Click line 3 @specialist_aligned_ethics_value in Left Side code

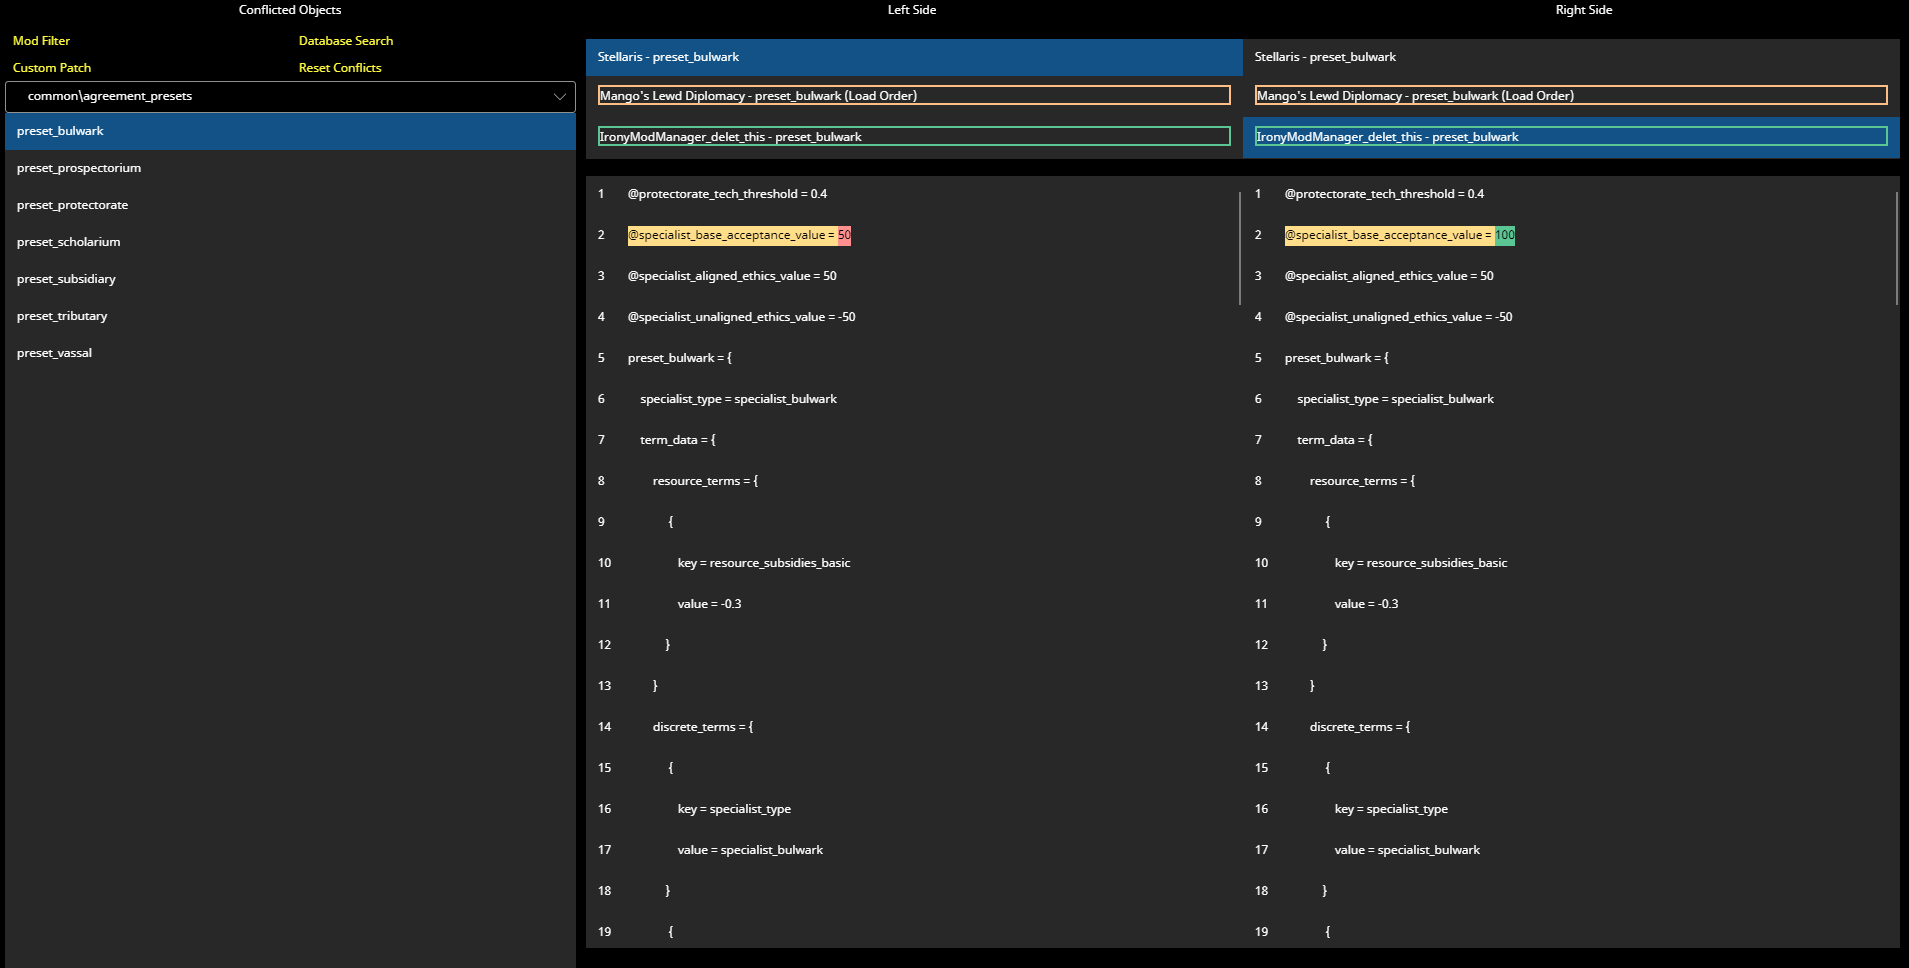(x=732, y=276)
